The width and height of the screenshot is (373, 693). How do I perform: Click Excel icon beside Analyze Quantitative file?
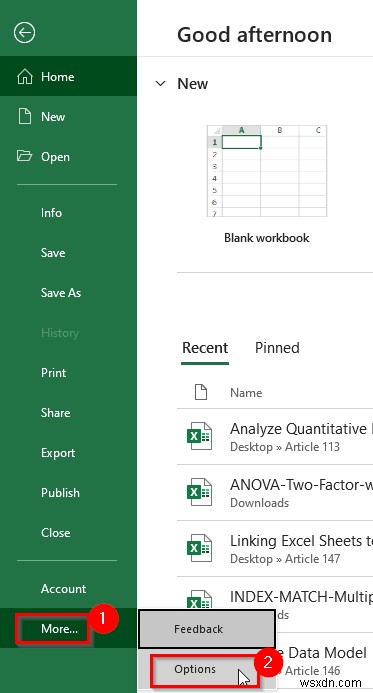click(199, 436)
